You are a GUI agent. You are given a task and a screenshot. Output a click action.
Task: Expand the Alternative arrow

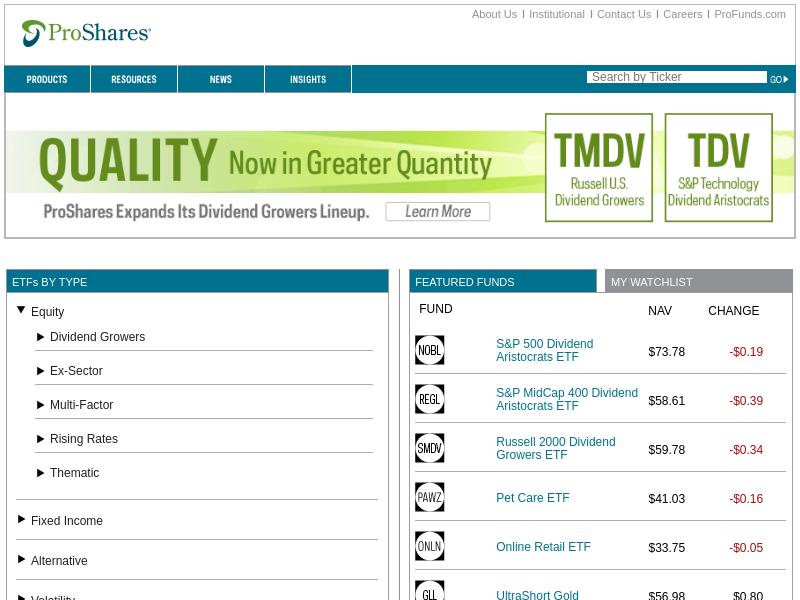point(21,559)
